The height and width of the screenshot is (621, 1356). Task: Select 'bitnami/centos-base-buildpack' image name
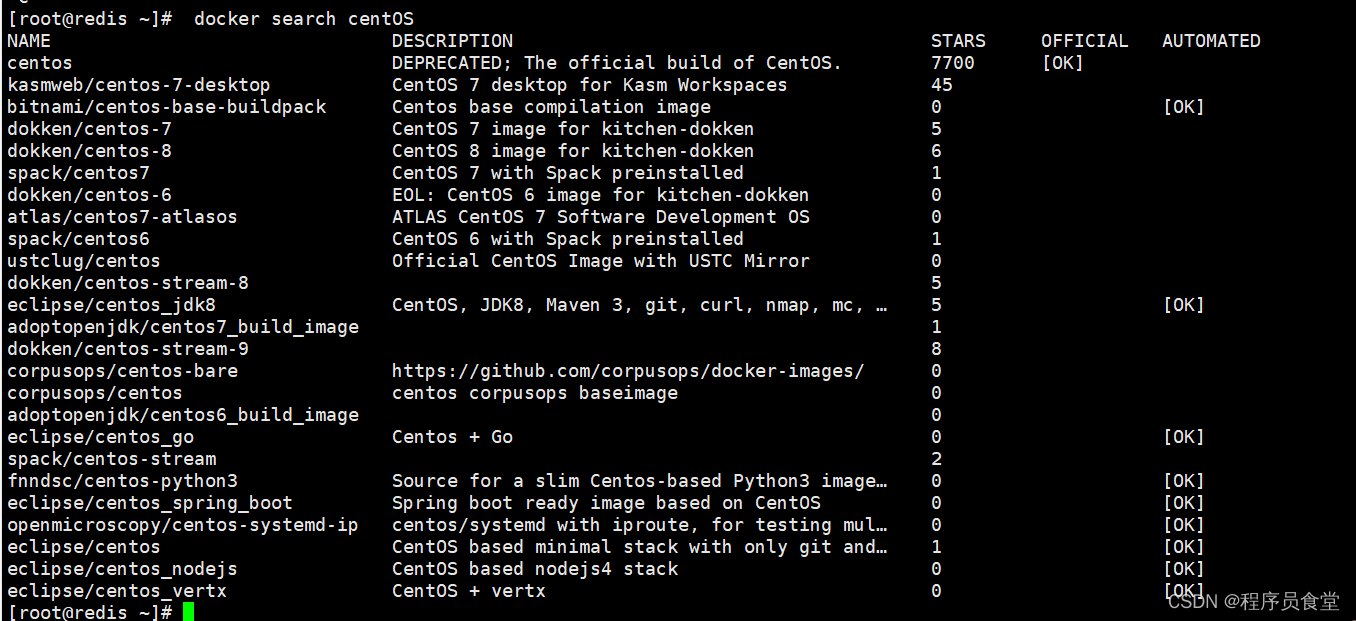click(x=167, y=107)
